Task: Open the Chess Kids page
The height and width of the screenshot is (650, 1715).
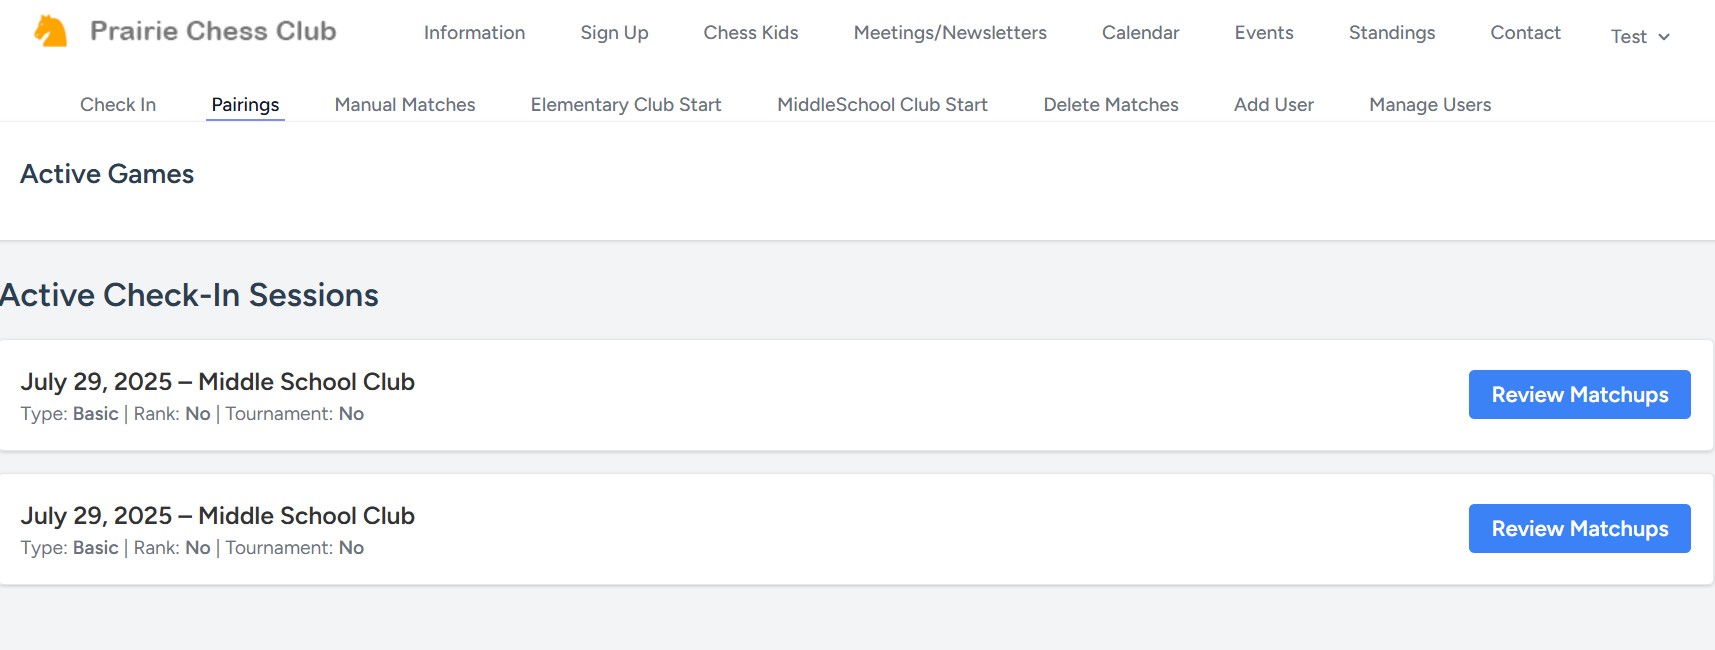Action: 750,33
